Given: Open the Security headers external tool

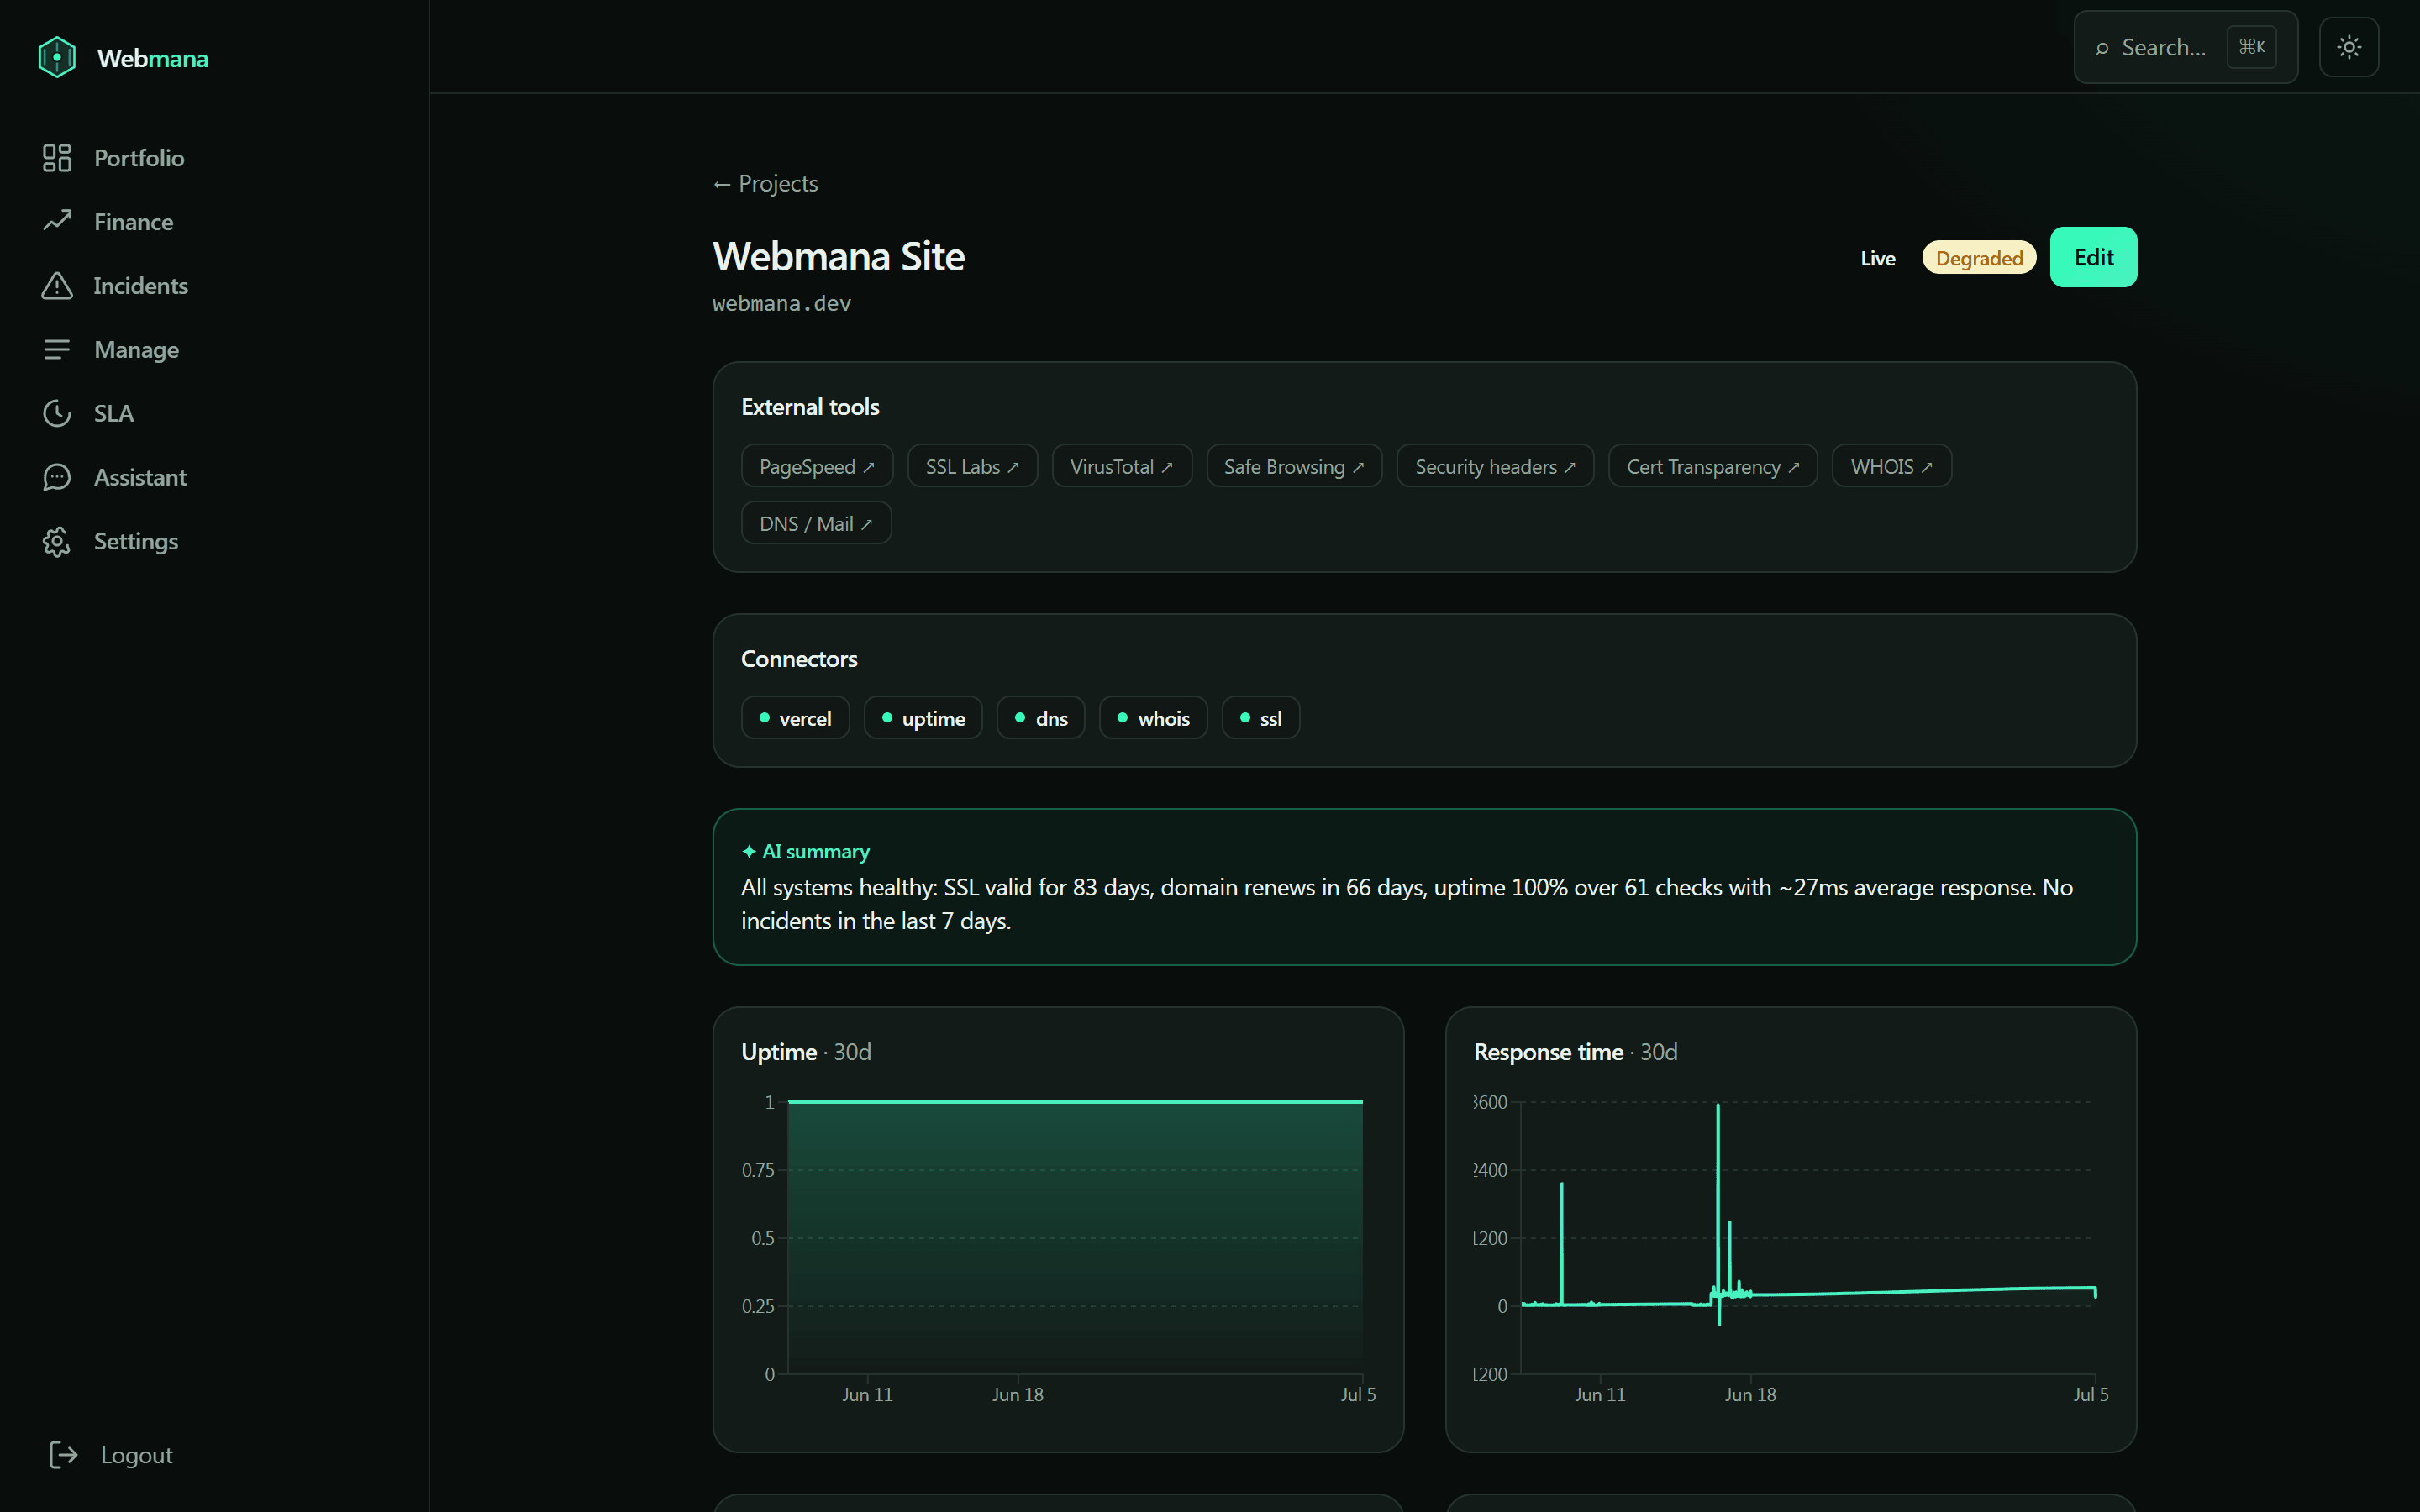Looking at the screenshot, I should pos(1494,466).
